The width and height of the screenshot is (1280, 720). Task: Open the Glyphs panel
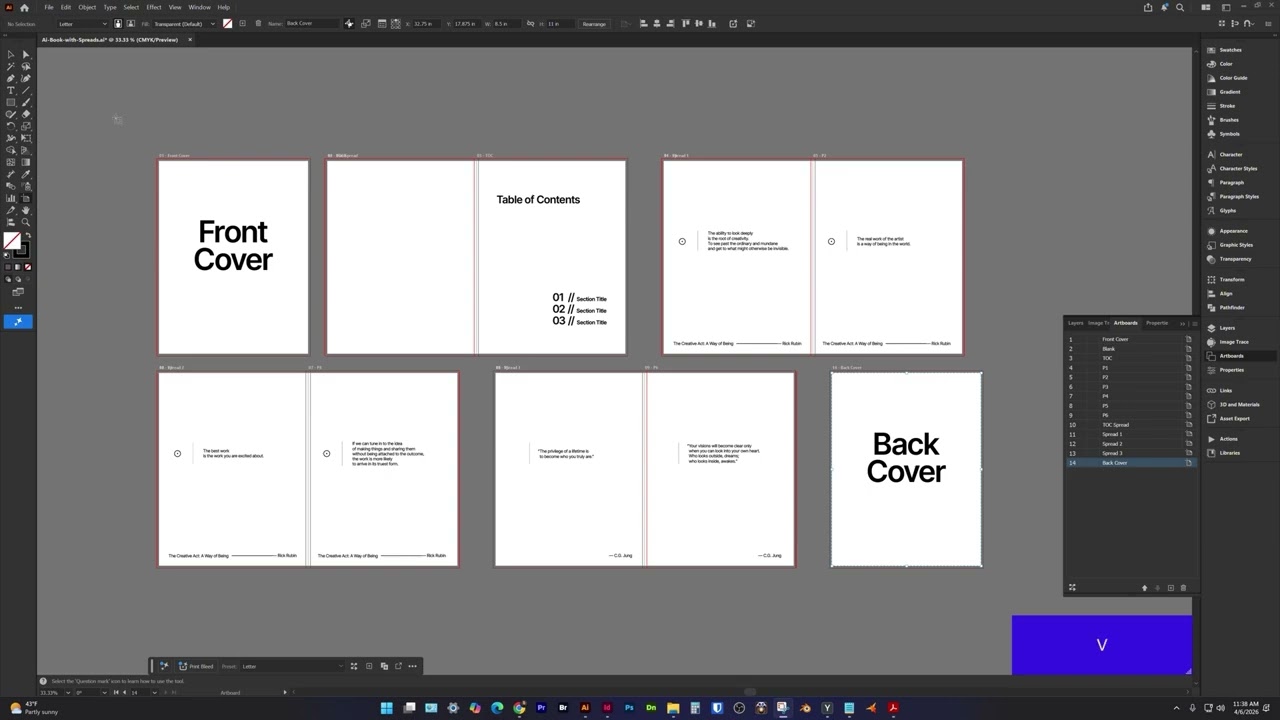pyautogui.click(x=1227, y=211)
